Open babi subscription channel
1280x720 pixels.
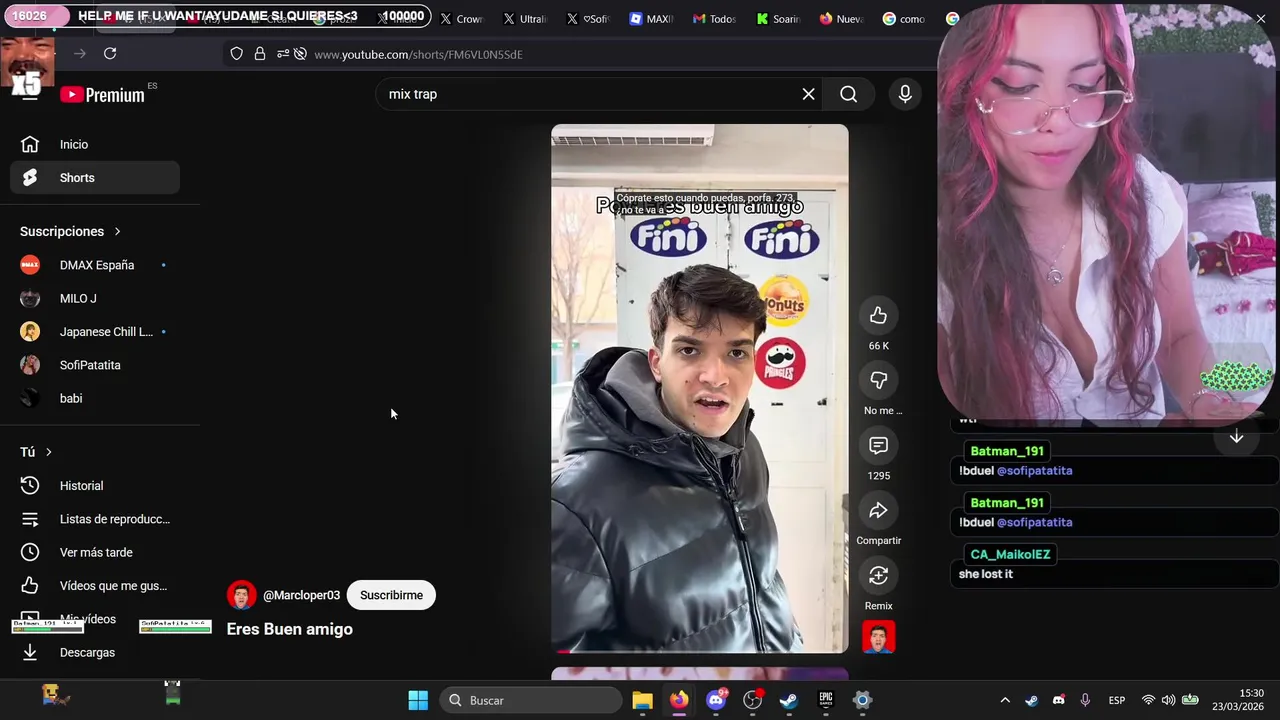[x=95, y=398]
